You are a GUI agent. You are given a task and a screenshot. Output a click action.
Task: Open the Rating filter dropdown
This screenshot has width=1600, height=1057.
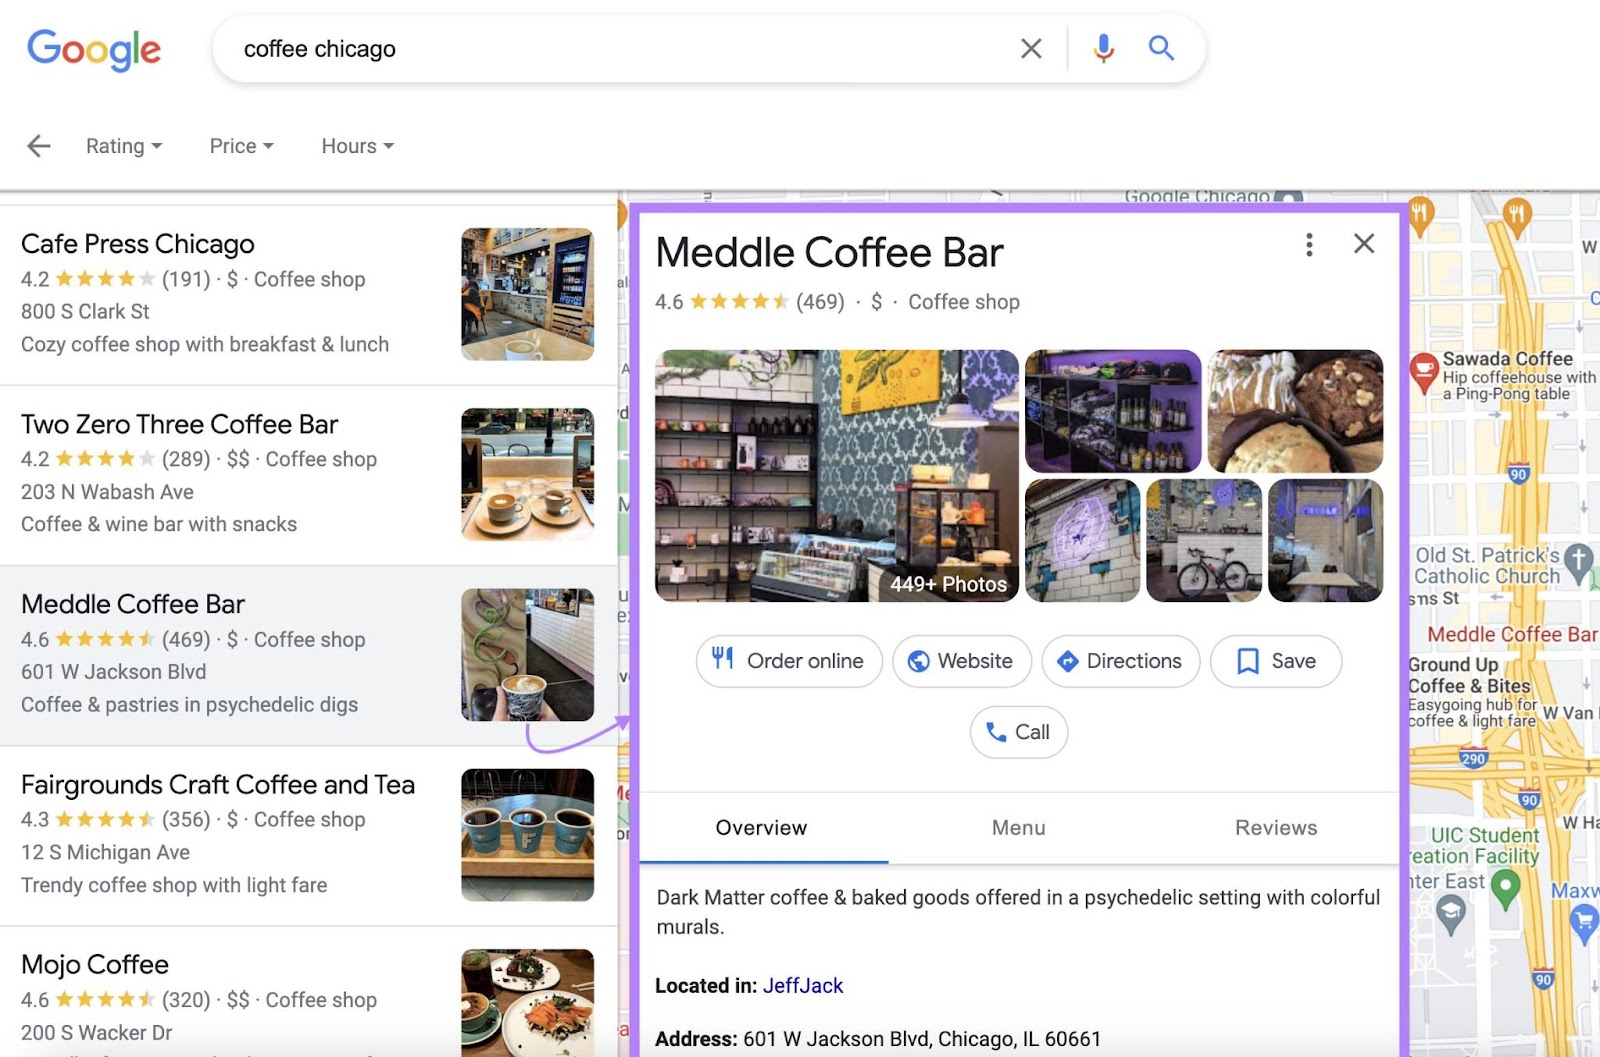point(123,145)
